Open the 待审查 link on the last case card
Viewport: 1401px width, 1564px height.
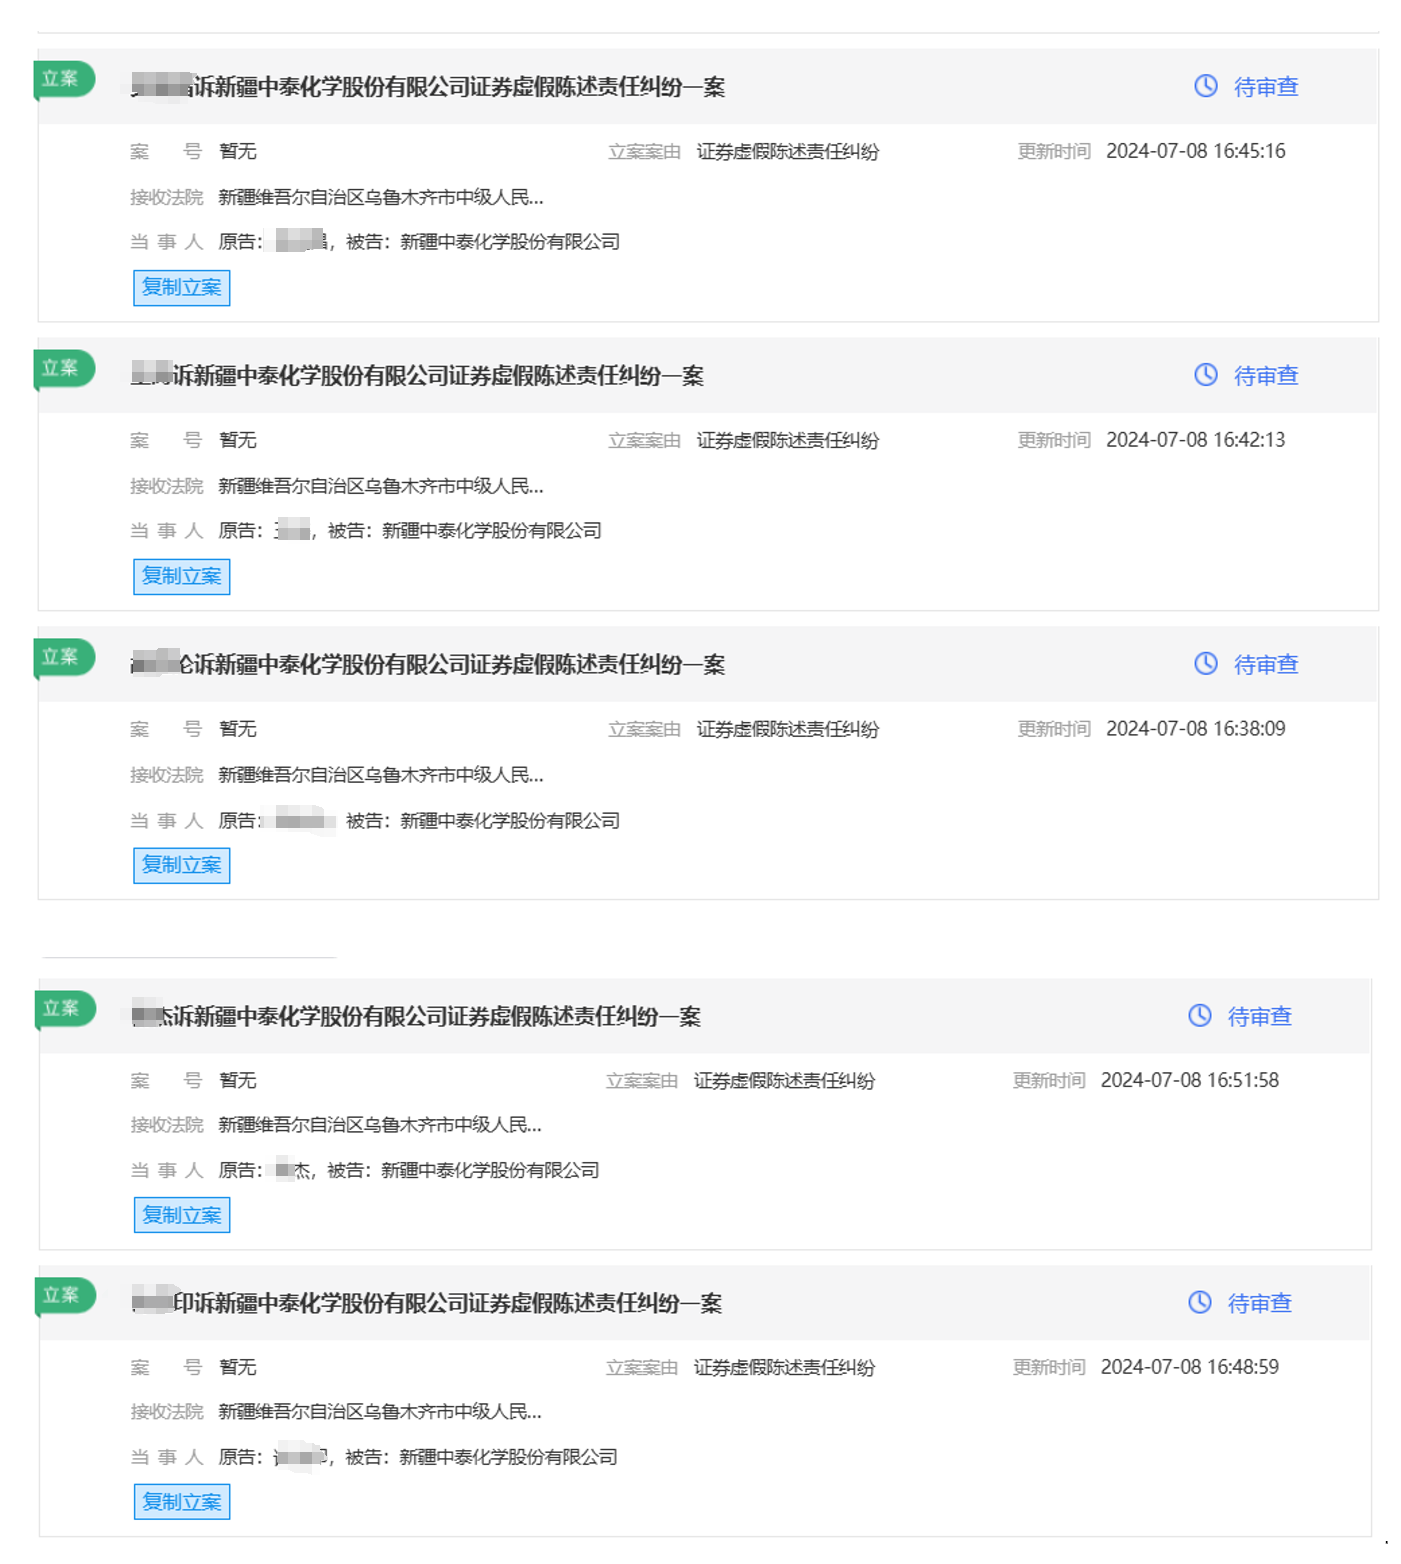click(1259, 1303)
